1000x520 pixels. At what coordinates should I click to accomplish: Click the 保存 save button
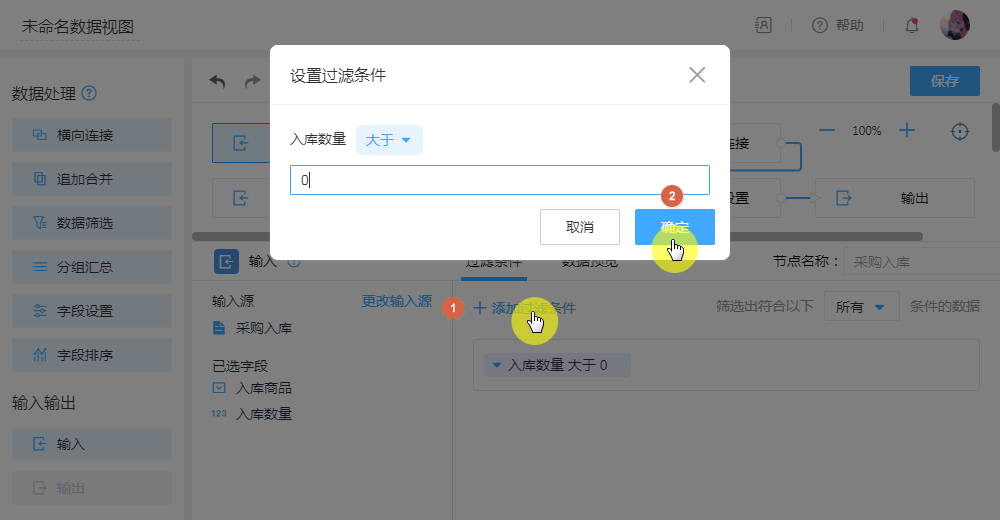pyautogui.click(x=944, y=82)
